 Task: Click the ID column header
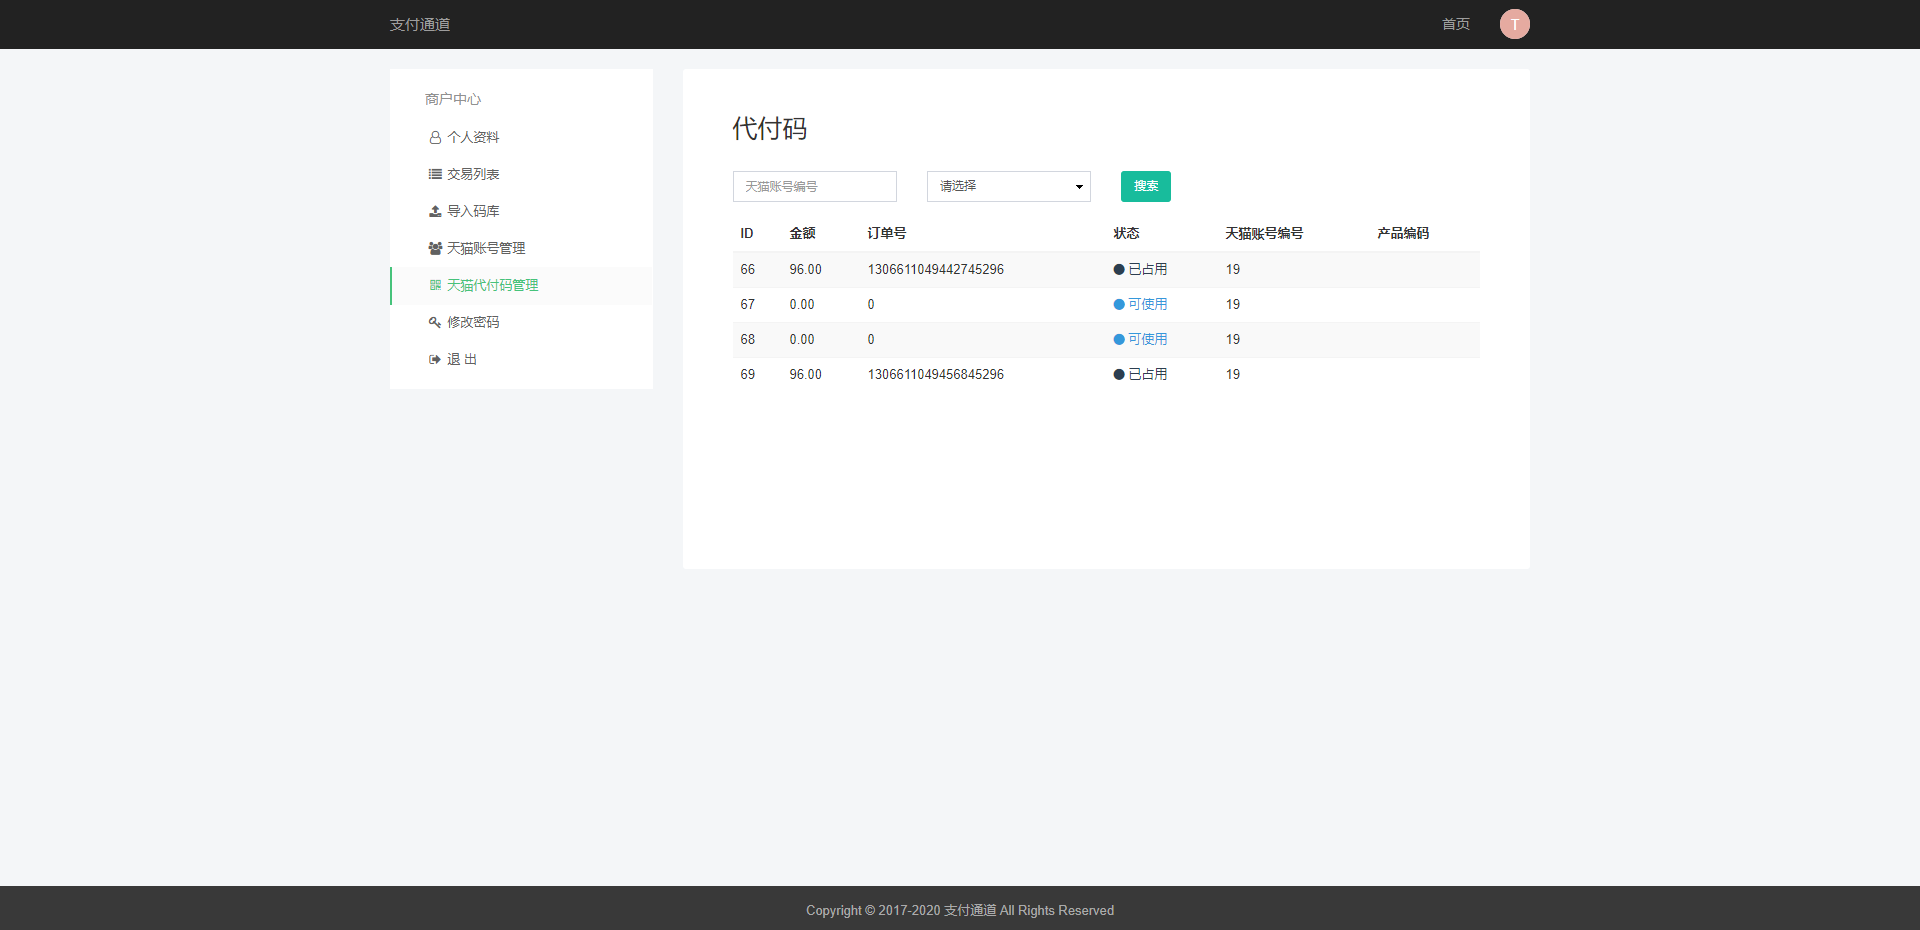[747, 233]
